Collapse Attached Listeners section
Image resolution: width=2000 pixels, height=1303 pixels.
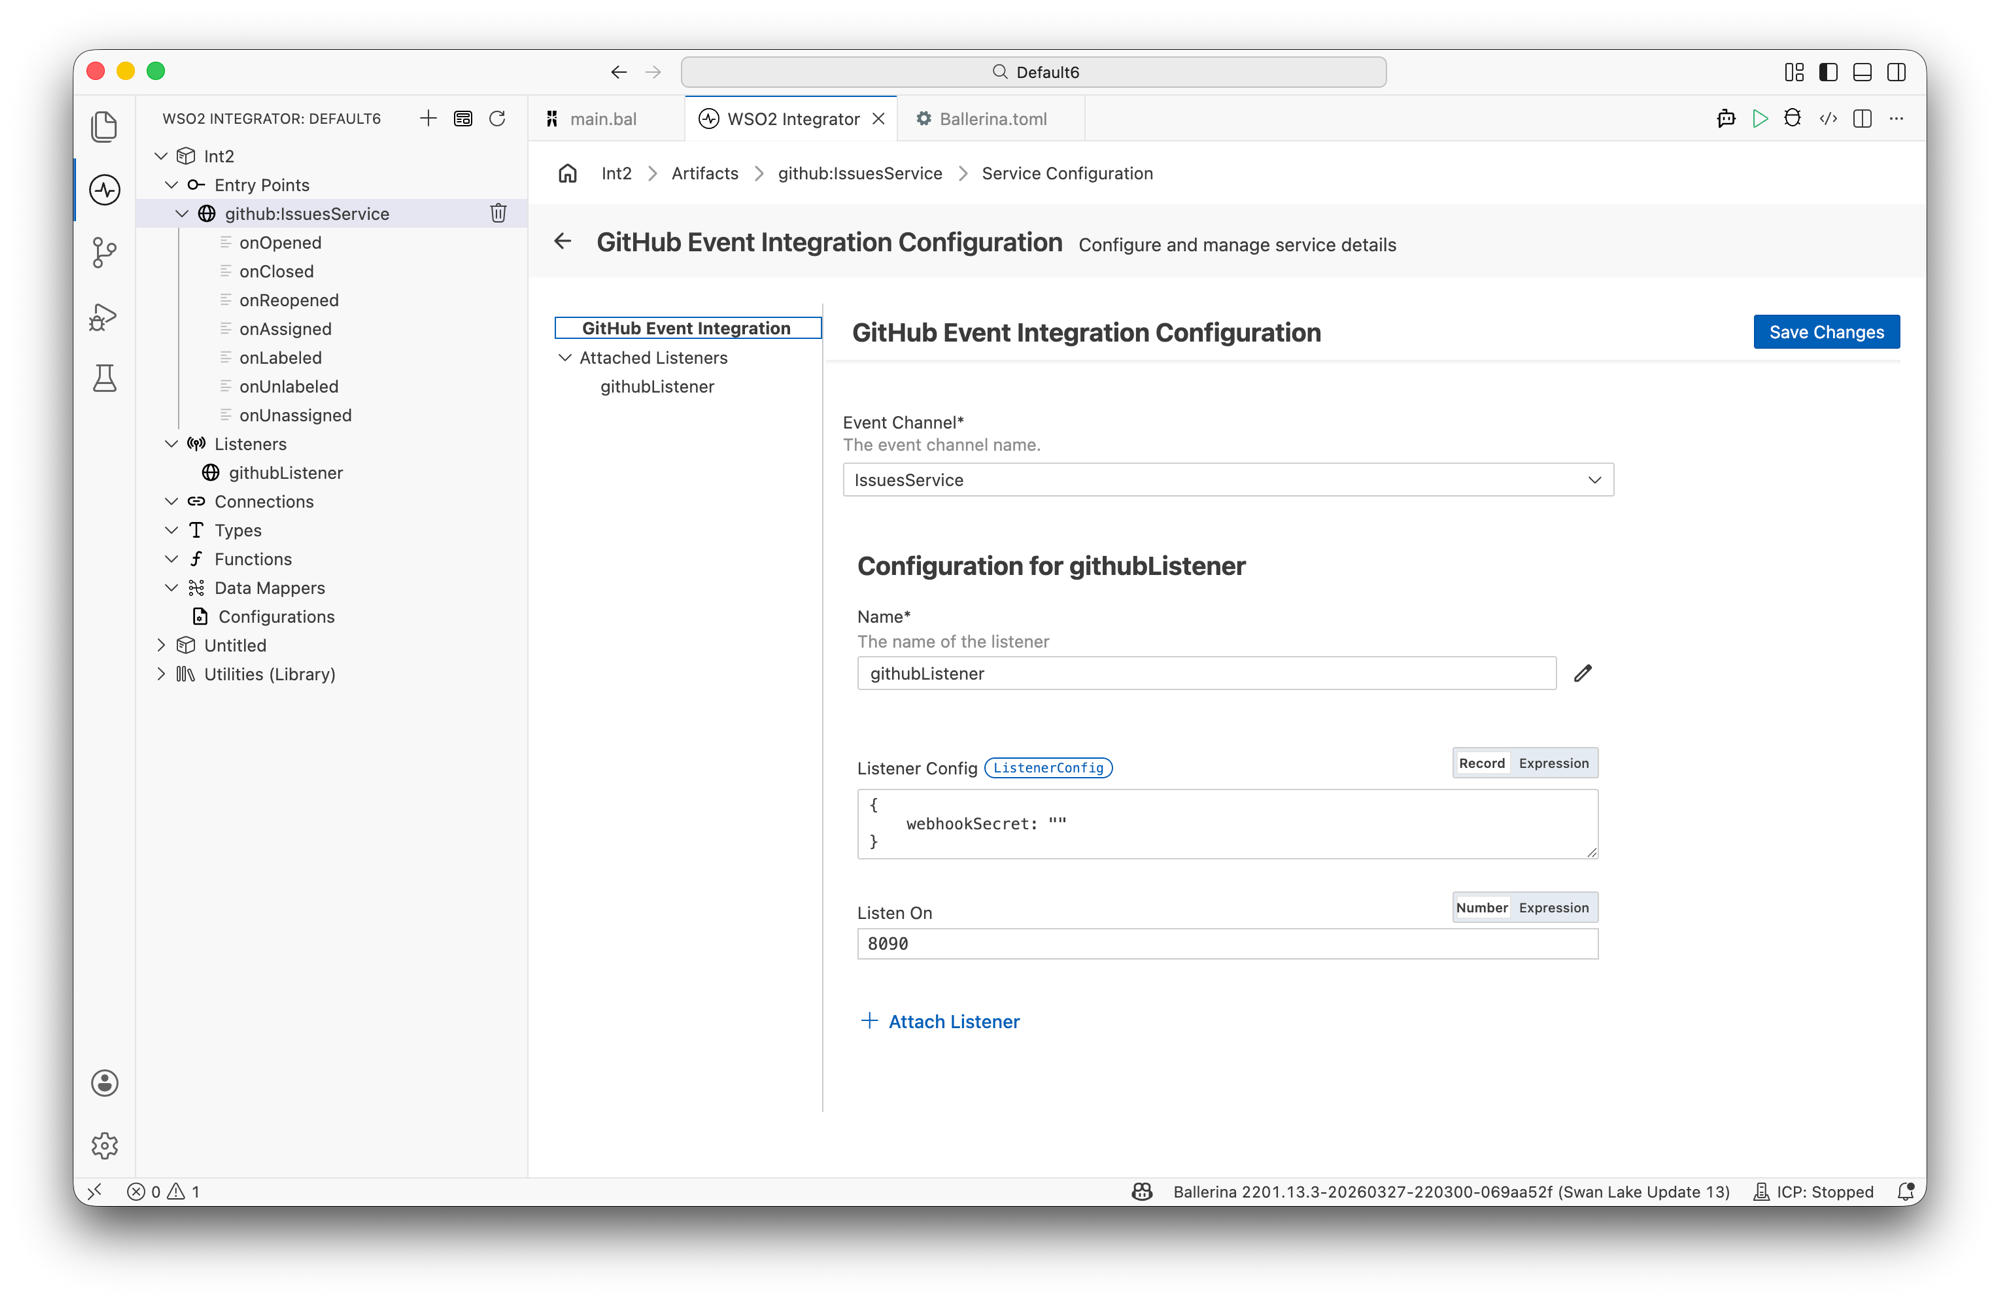pyautogui.click(x=565, y=357)
